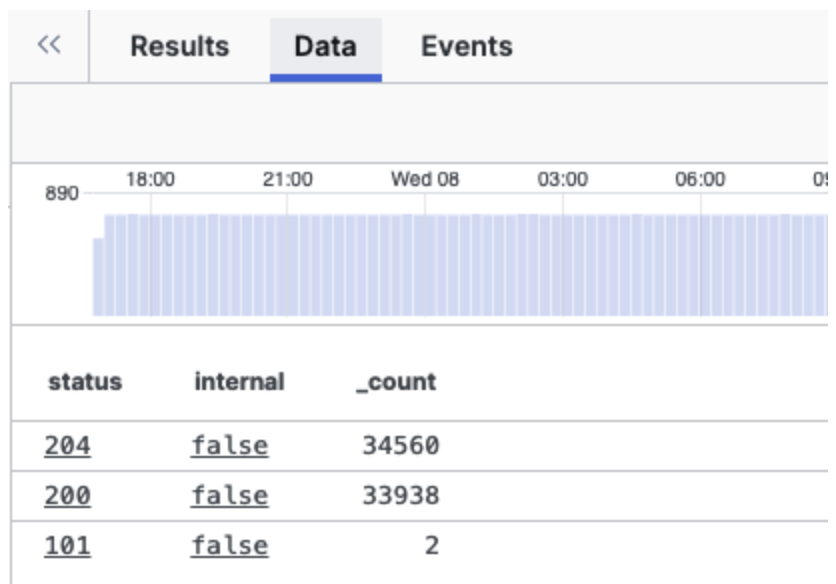This screenshot has height=584, width=836.
Task: Click the _count column header
Action: point(396,381)
